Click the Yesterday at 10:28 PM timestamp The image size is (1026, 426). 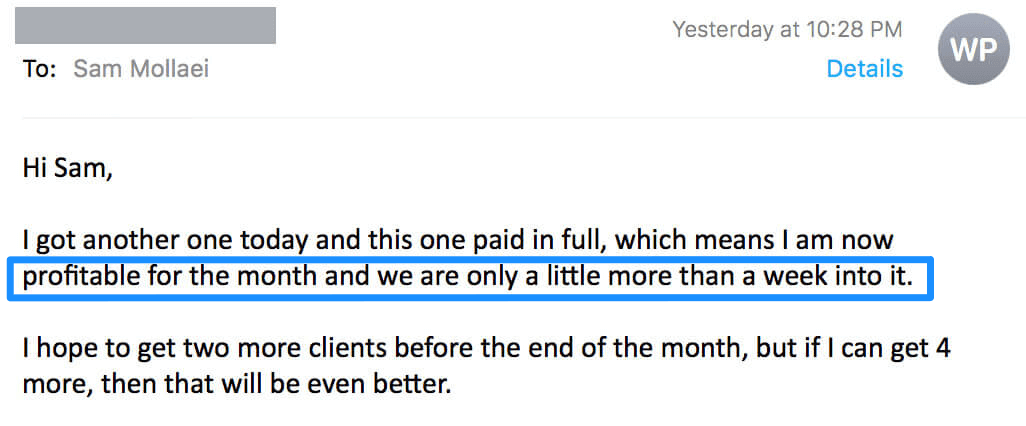[788, 29]
